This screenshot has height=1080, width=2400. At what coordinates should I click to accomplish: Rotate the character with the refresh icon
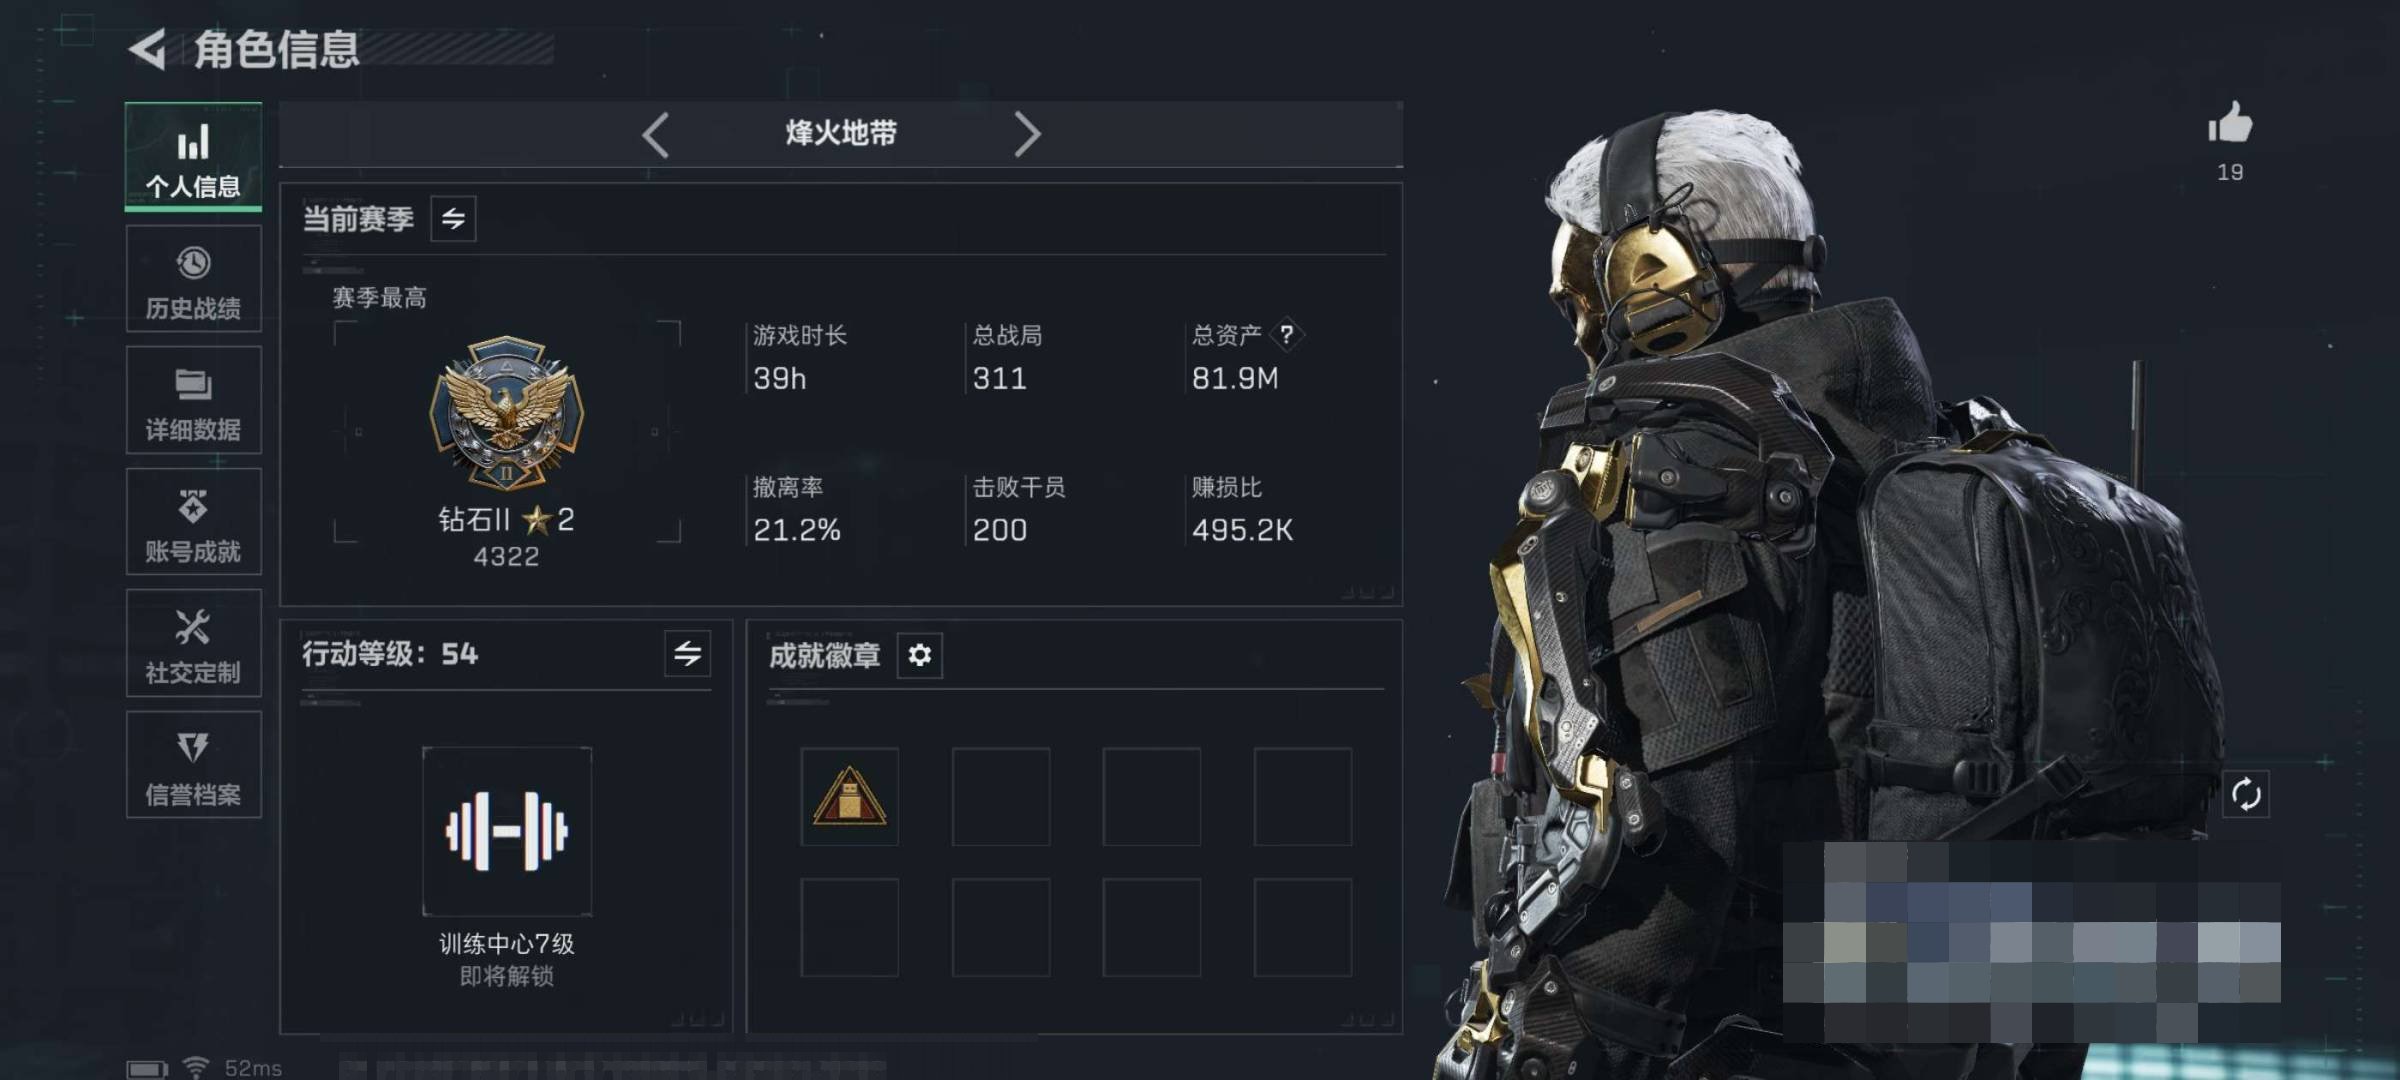[2245, 795]
